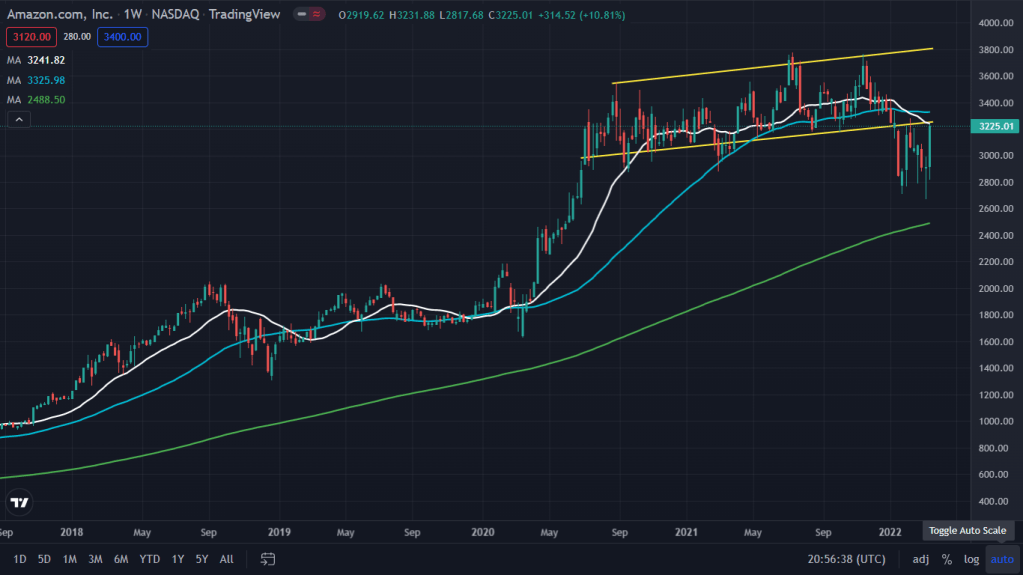Select the 1D time range
The image size is (1023, 575).
(20, 559)
